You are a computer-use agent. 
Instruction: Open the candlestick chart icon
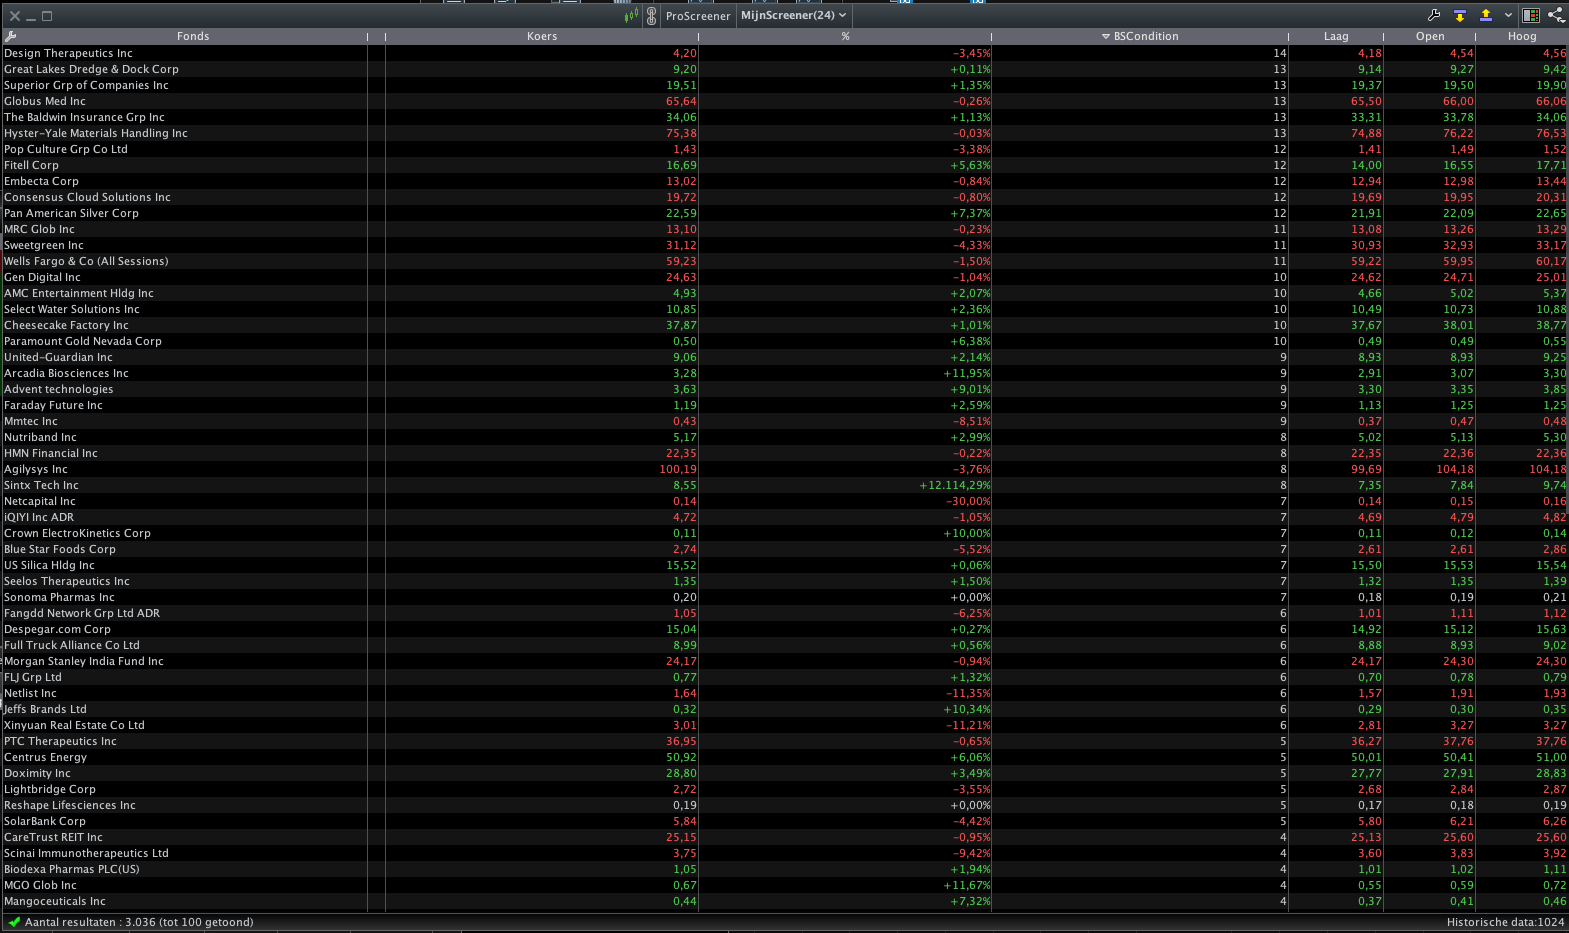(x=631, y=15)
